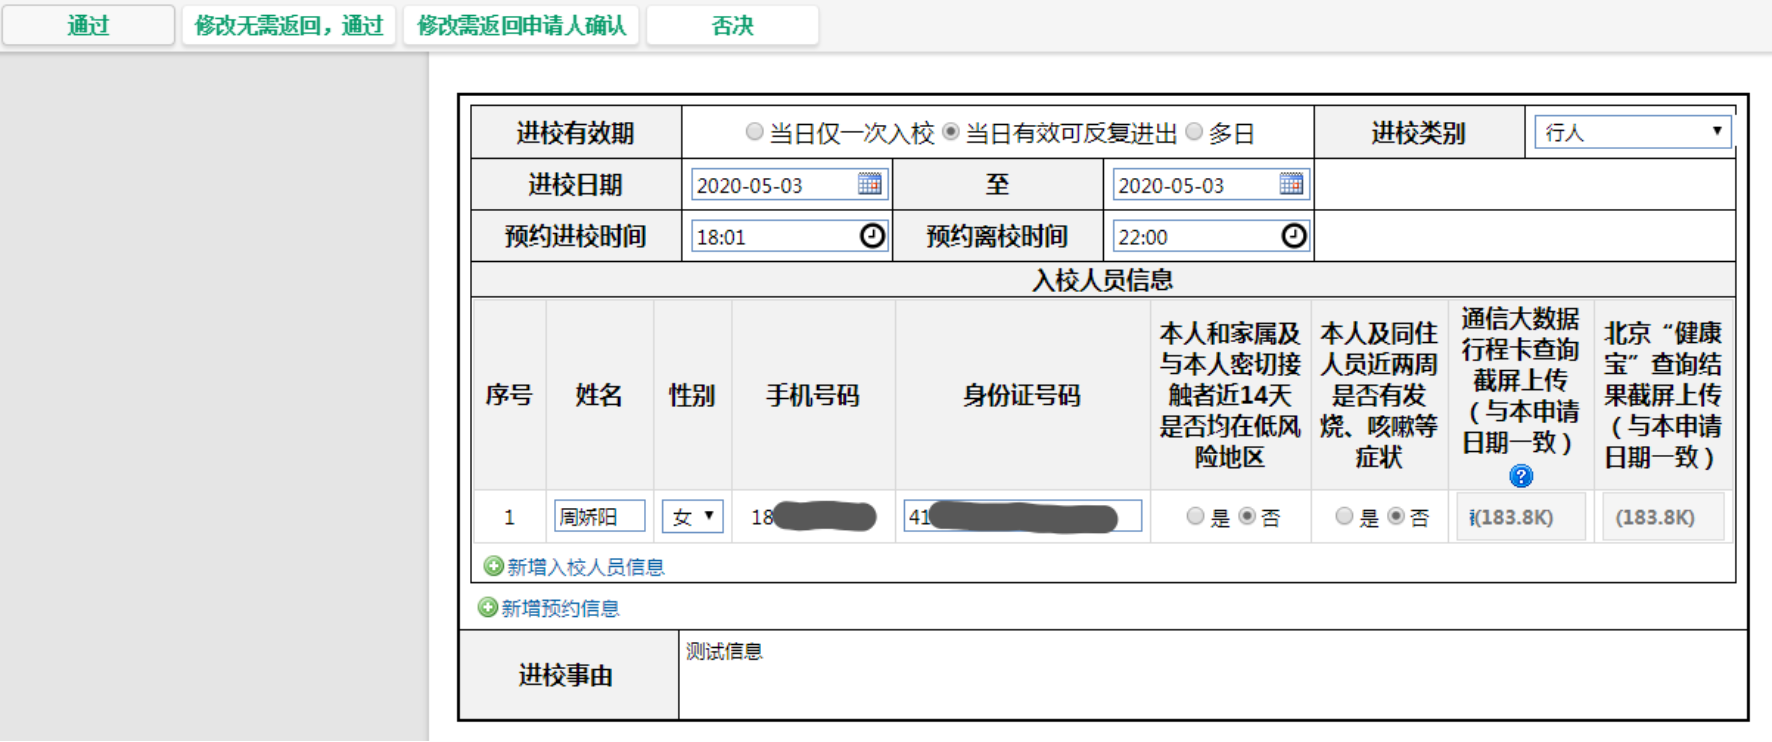The image size is (1772, 742).
Task: Open the start date calendar picker icon
Action: [869, 184]
